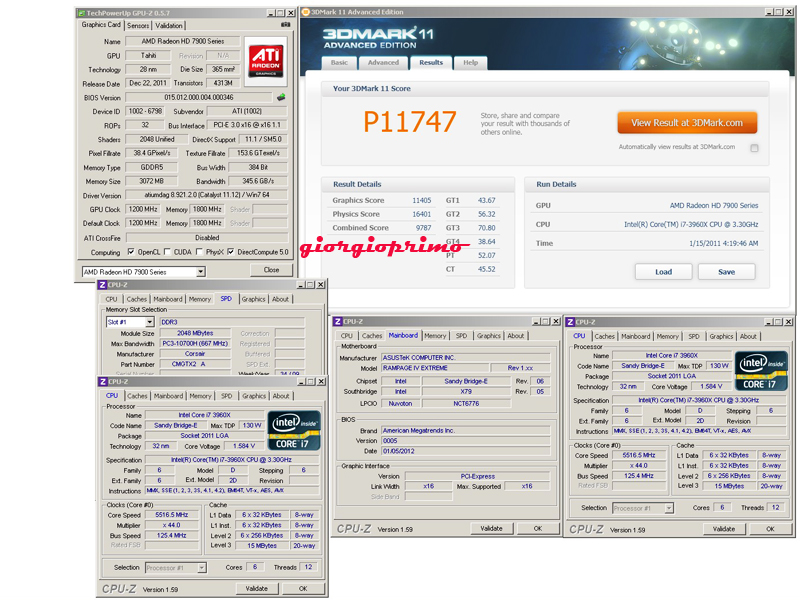
Task: Open Processor #1 dropdown in CPU-Z overlapping SPD window
Action: click(x=202, y=568)
